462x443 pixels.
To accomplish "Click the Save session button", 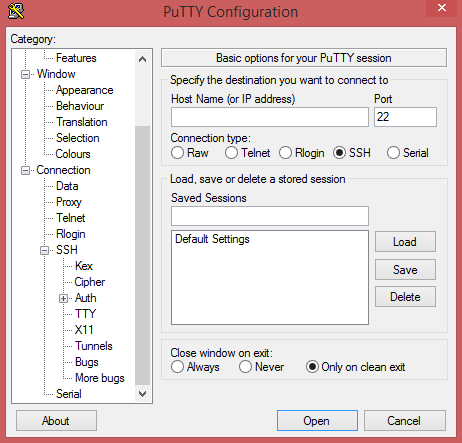I will click(x=405, y=270).
